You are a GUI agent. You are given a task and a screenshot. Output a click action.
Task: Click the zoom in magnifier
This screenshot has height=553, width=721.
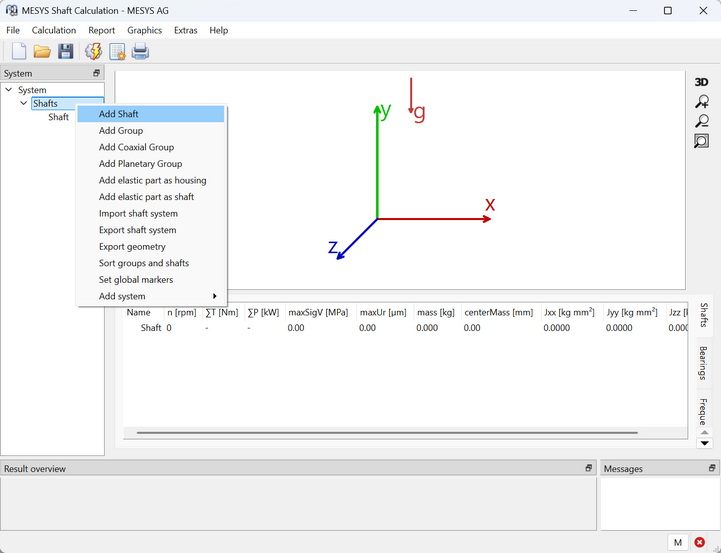pos(702,102)
